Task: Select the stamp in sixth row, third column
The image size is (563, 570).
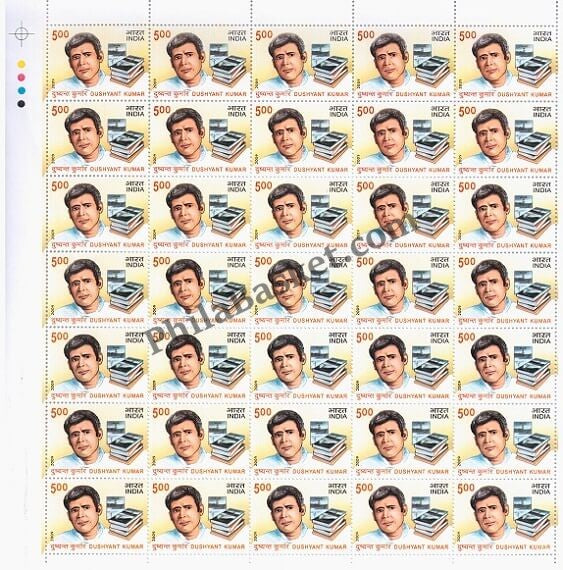Action: pyautogui.click(x=301, y=441)
